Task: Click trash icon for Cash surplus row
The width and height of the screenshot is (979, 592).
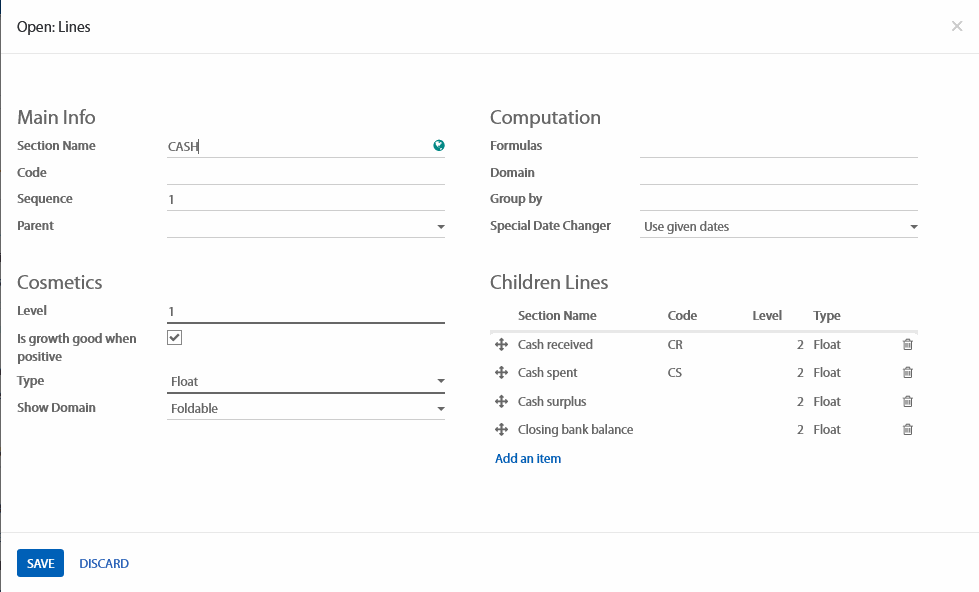Action: point(908,402)
